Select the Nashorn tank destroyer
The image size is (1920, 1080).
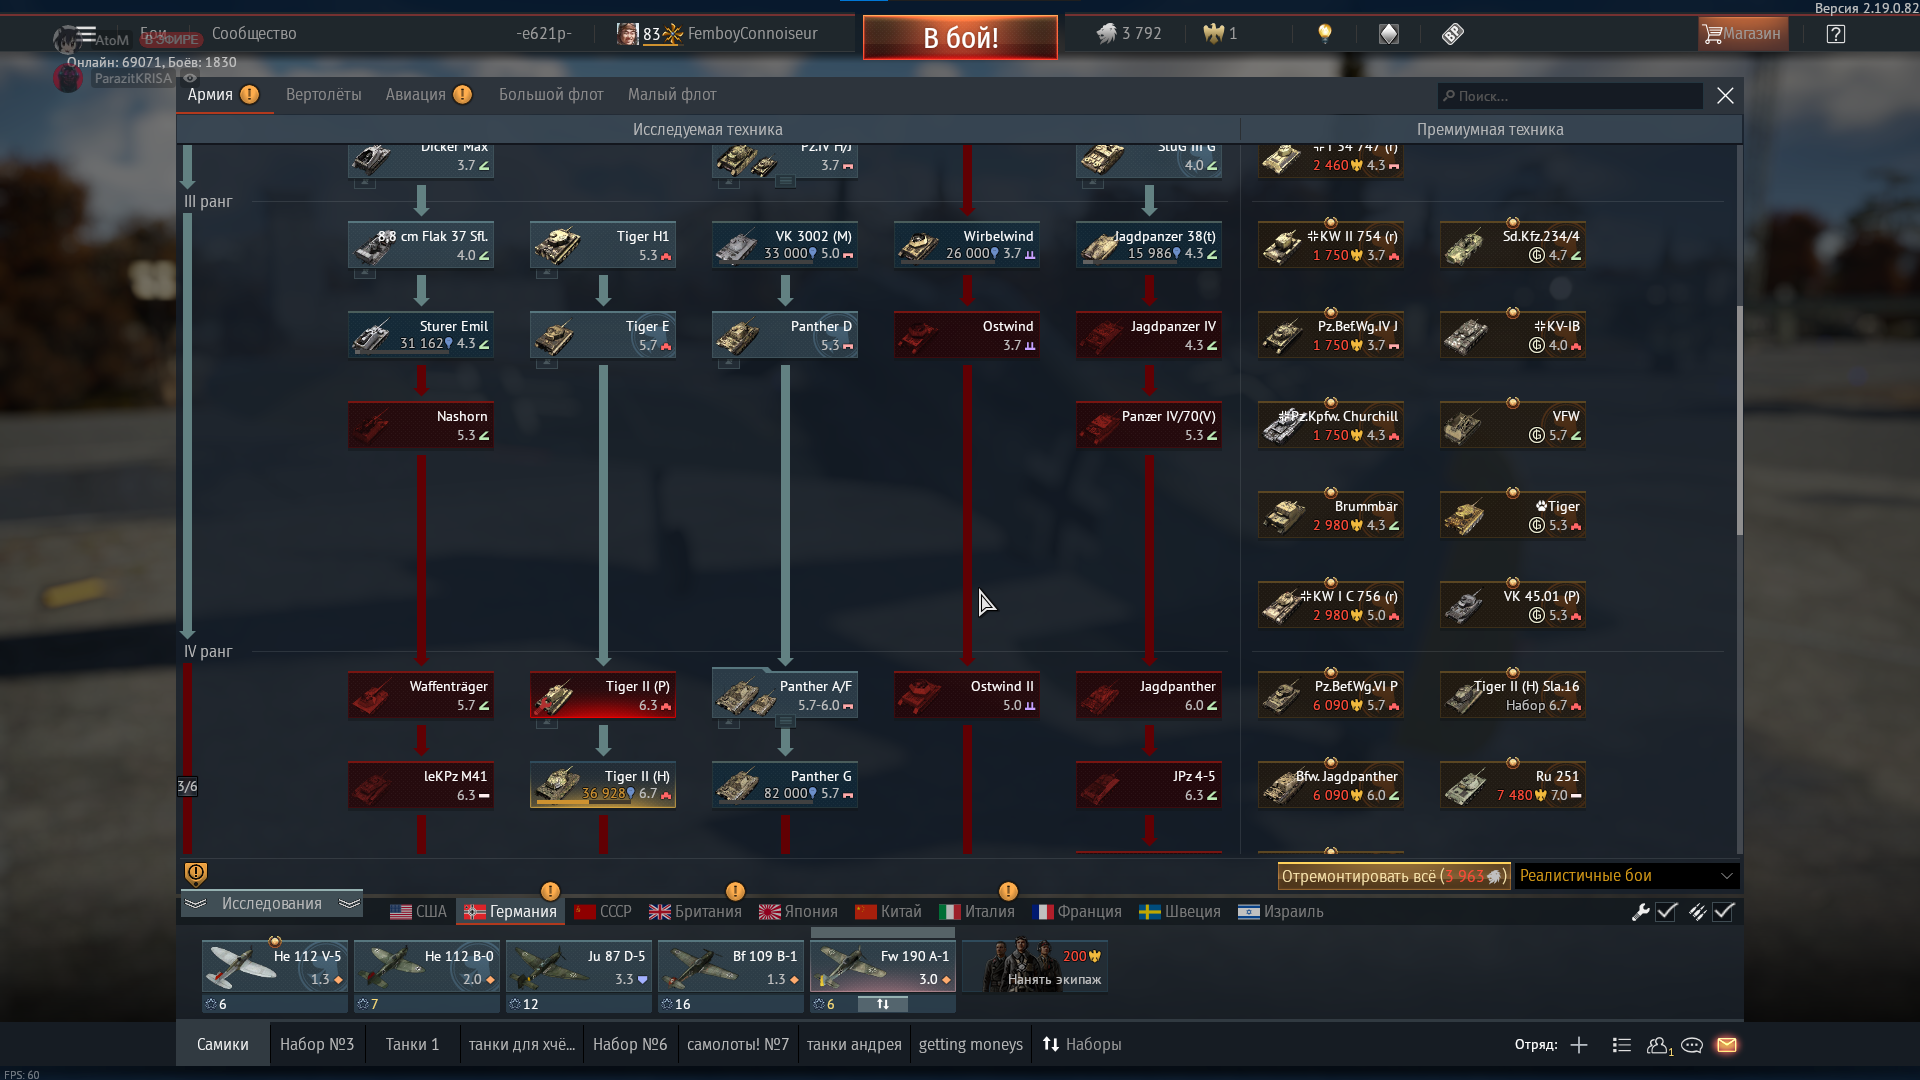(421, 425)
